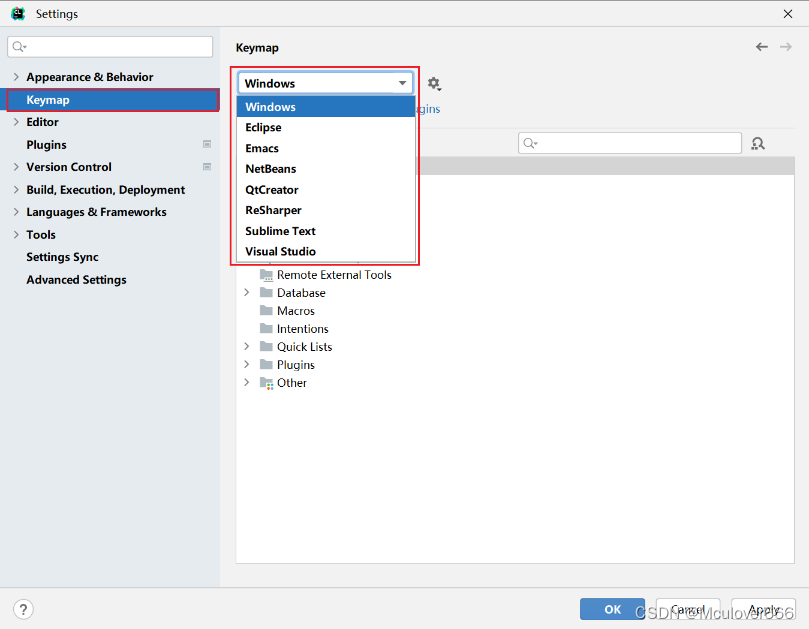This screenshot has height=629, width=809.
Task: Select the Quick Lists row text
Action: point(304,347)
